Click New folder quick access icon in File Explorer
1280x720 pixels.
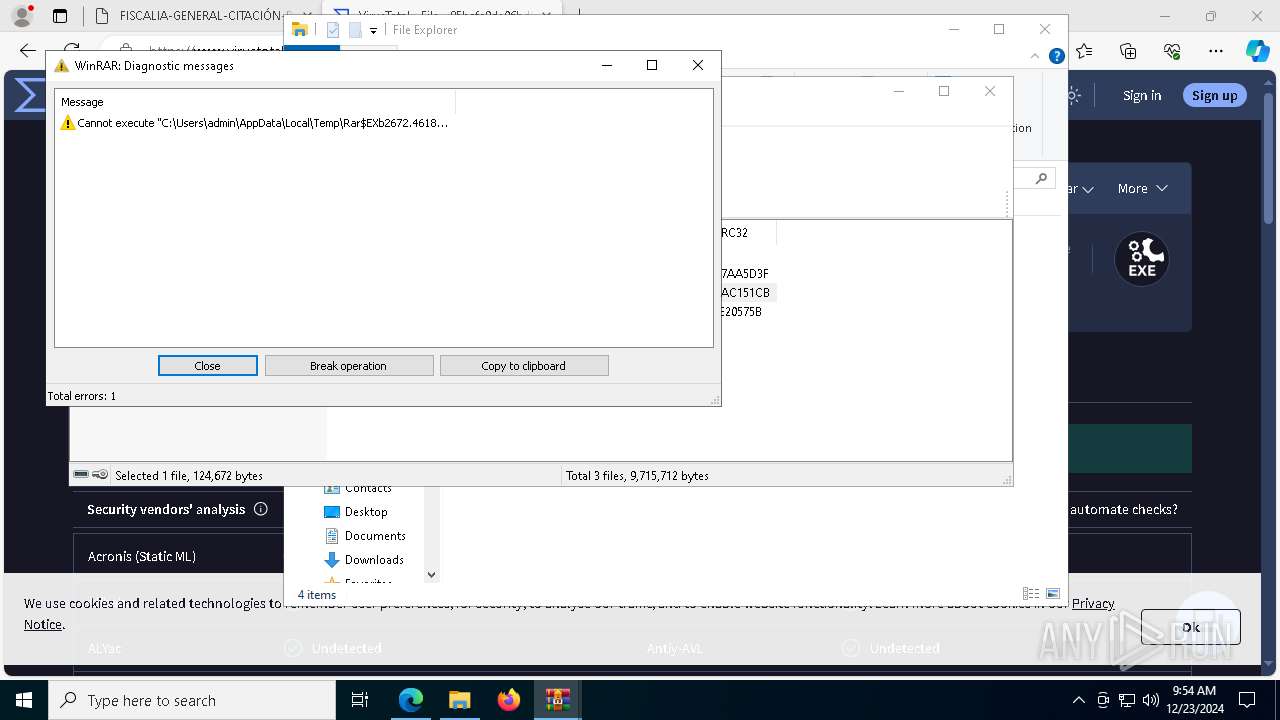coord(355,30)
